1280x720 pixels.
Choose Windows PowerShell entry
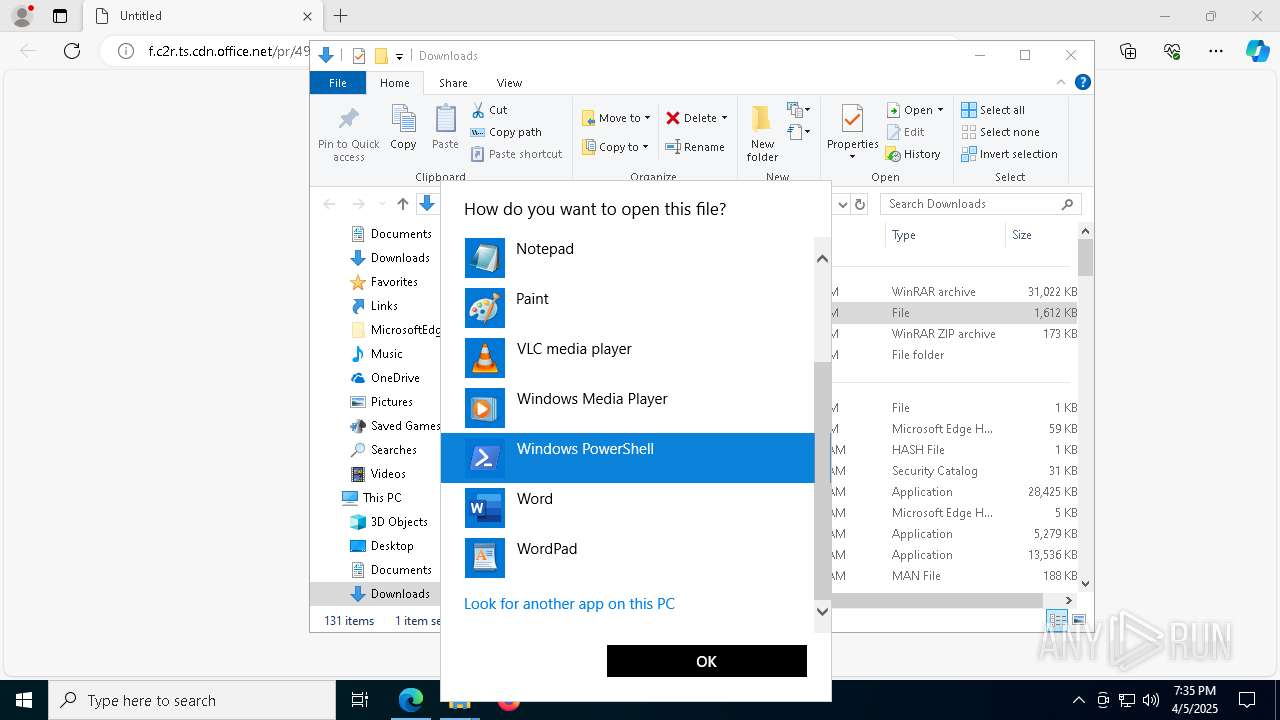click(x=628, y=458)
